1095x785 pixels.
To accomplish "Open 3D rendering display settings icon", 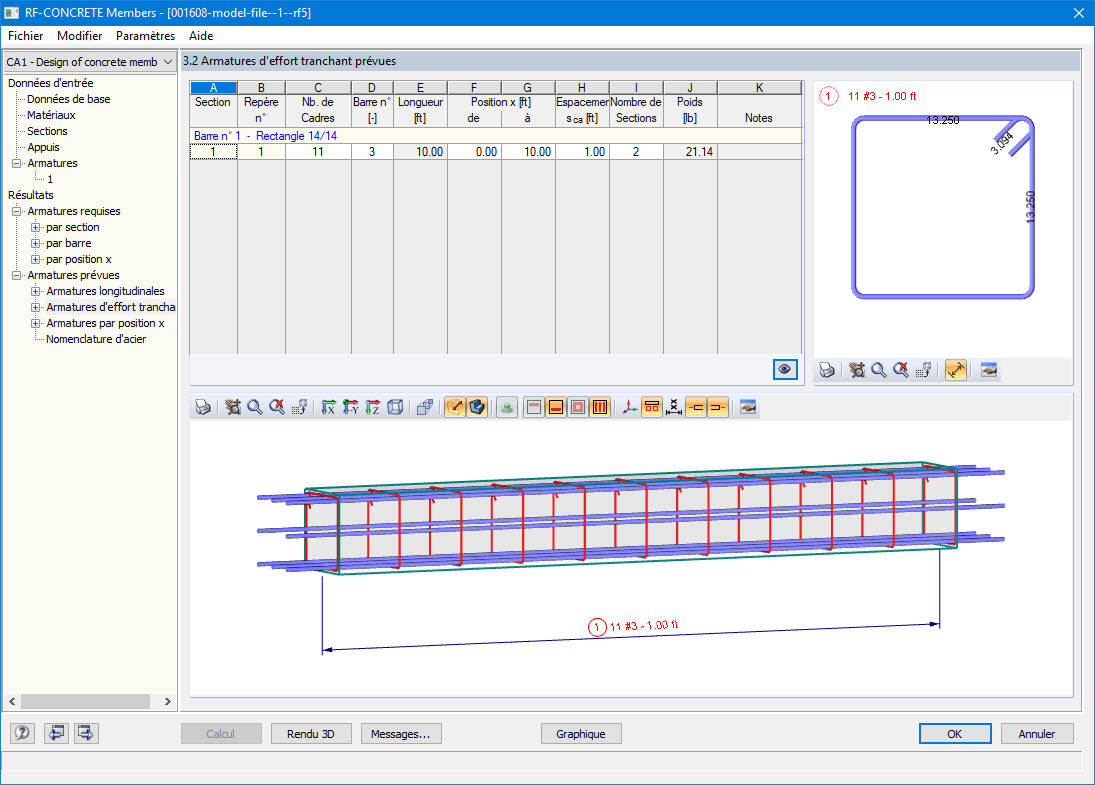I will [x=748, y=407].
